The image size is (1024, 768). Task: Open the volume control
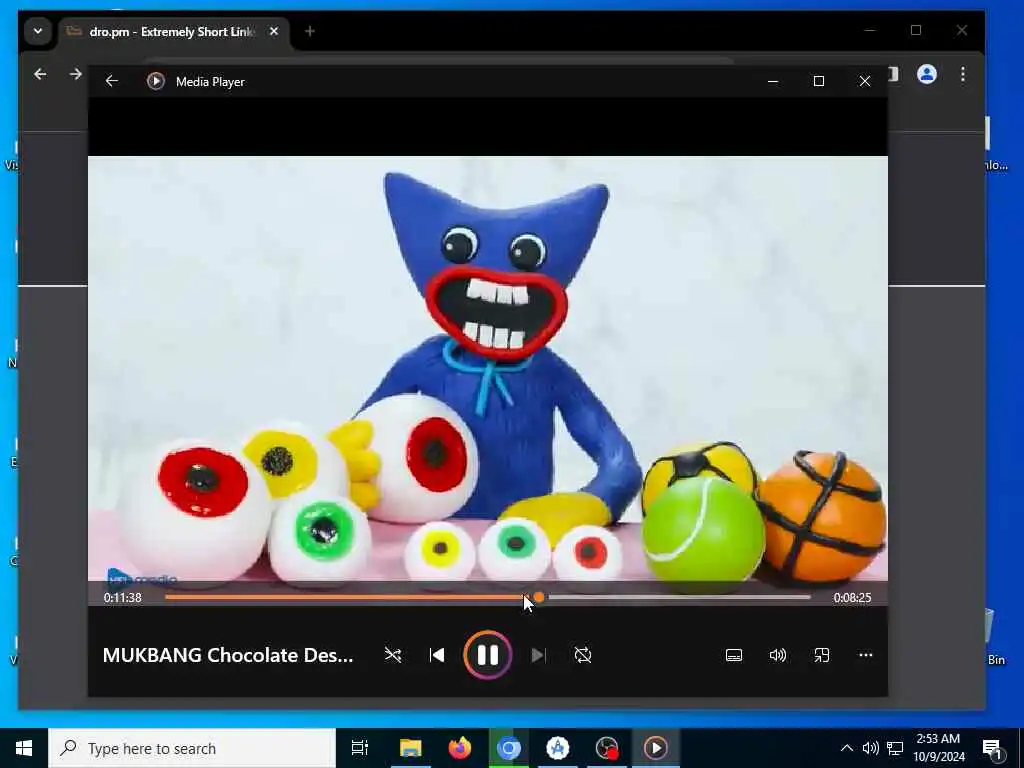point(778,655)
